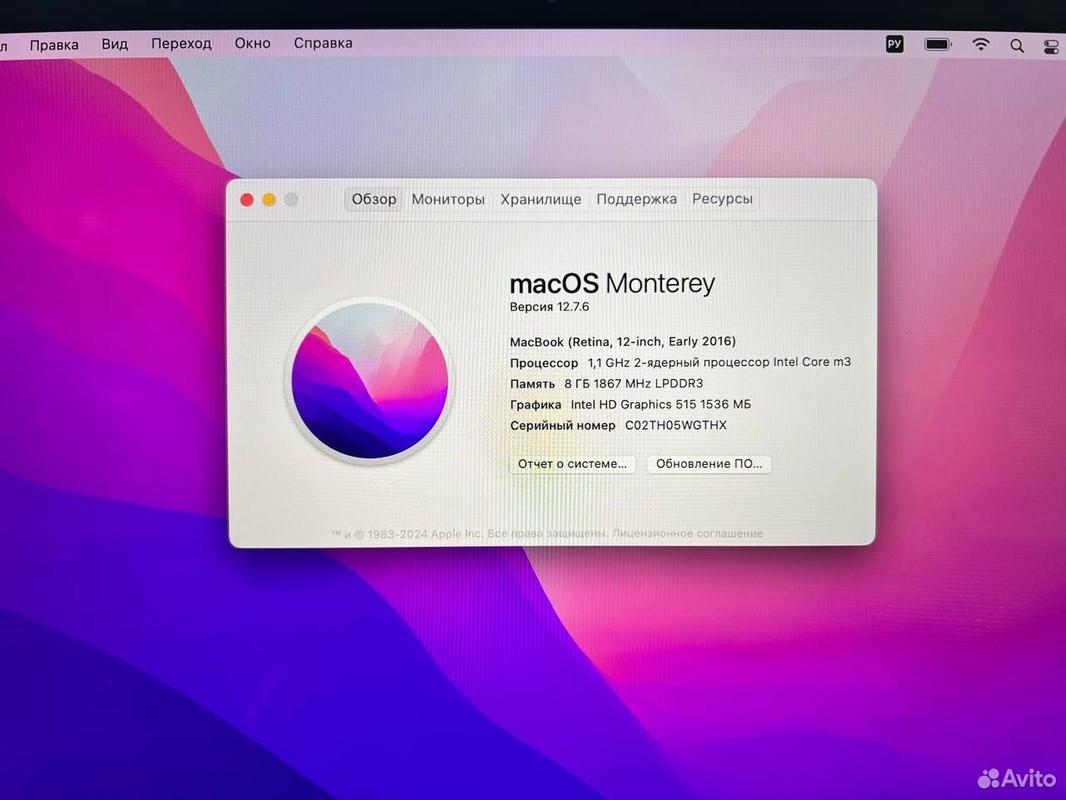1066x800 pixels.
Task: Open the Ресурсы tab
Action: point(722,199)
